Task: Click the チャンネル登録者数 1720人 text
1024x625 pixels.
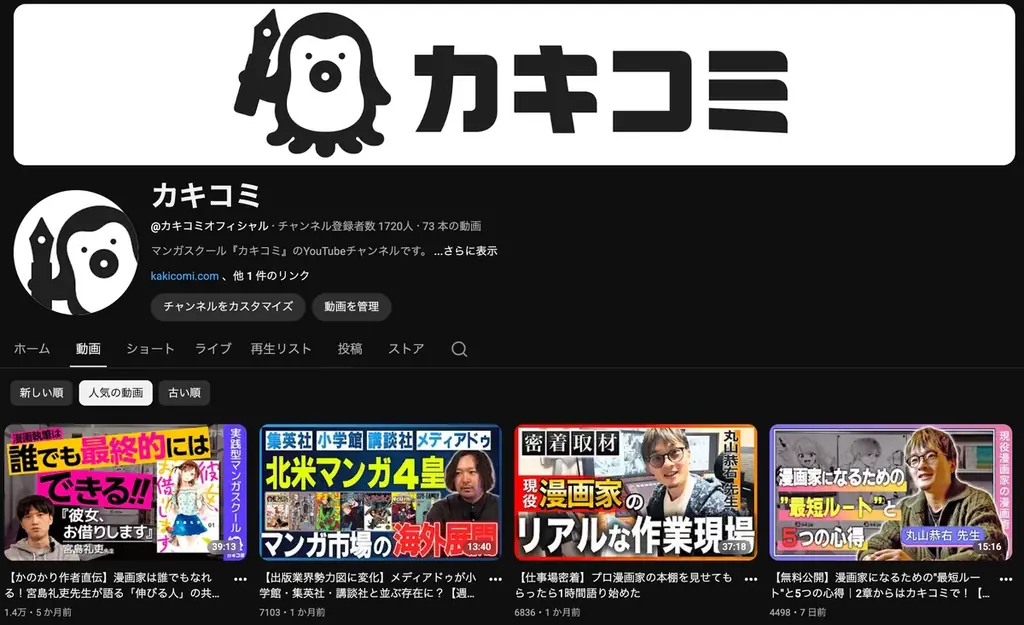Action: pyautogui.click(x=345, y=226)
